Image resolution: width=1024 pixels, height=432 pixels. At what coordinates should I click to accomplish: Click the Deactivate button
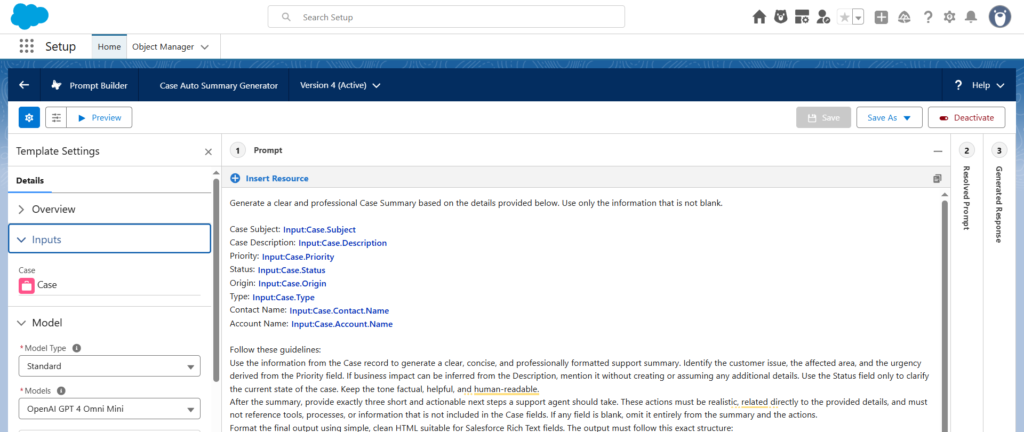pyautogui.click(x=966, y=118)
